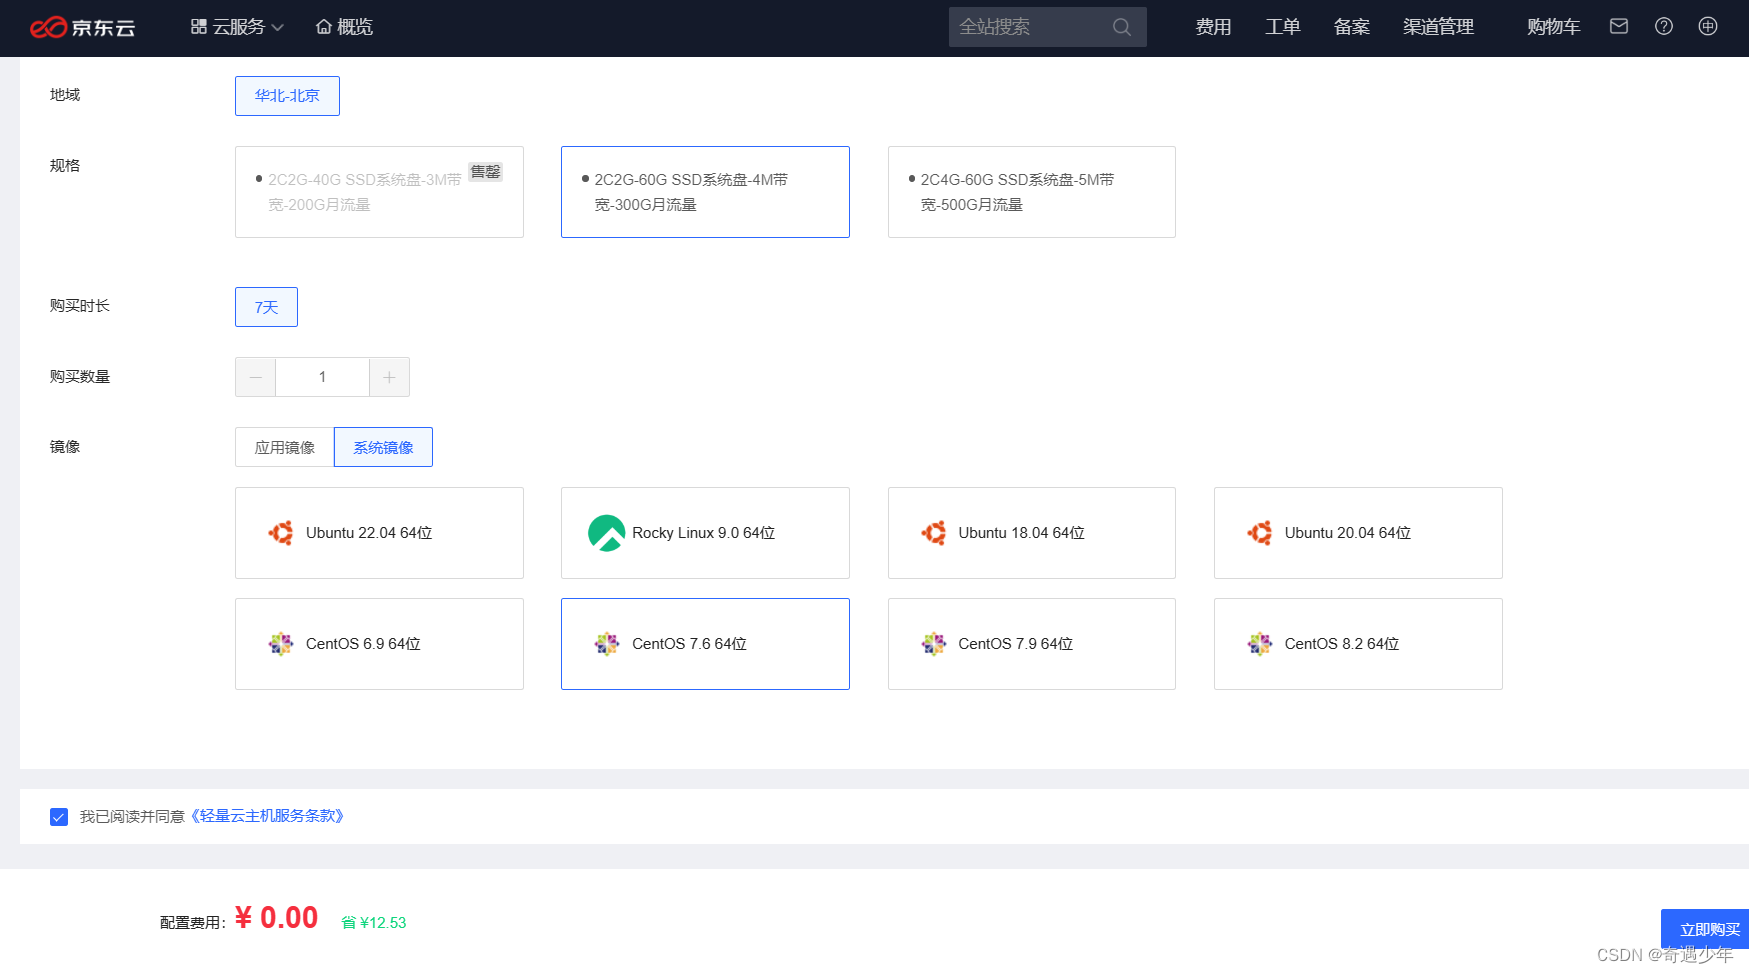Switch to the 应用镜像 tab
This screenshot has height=973, width=1749.
(284, 447)
